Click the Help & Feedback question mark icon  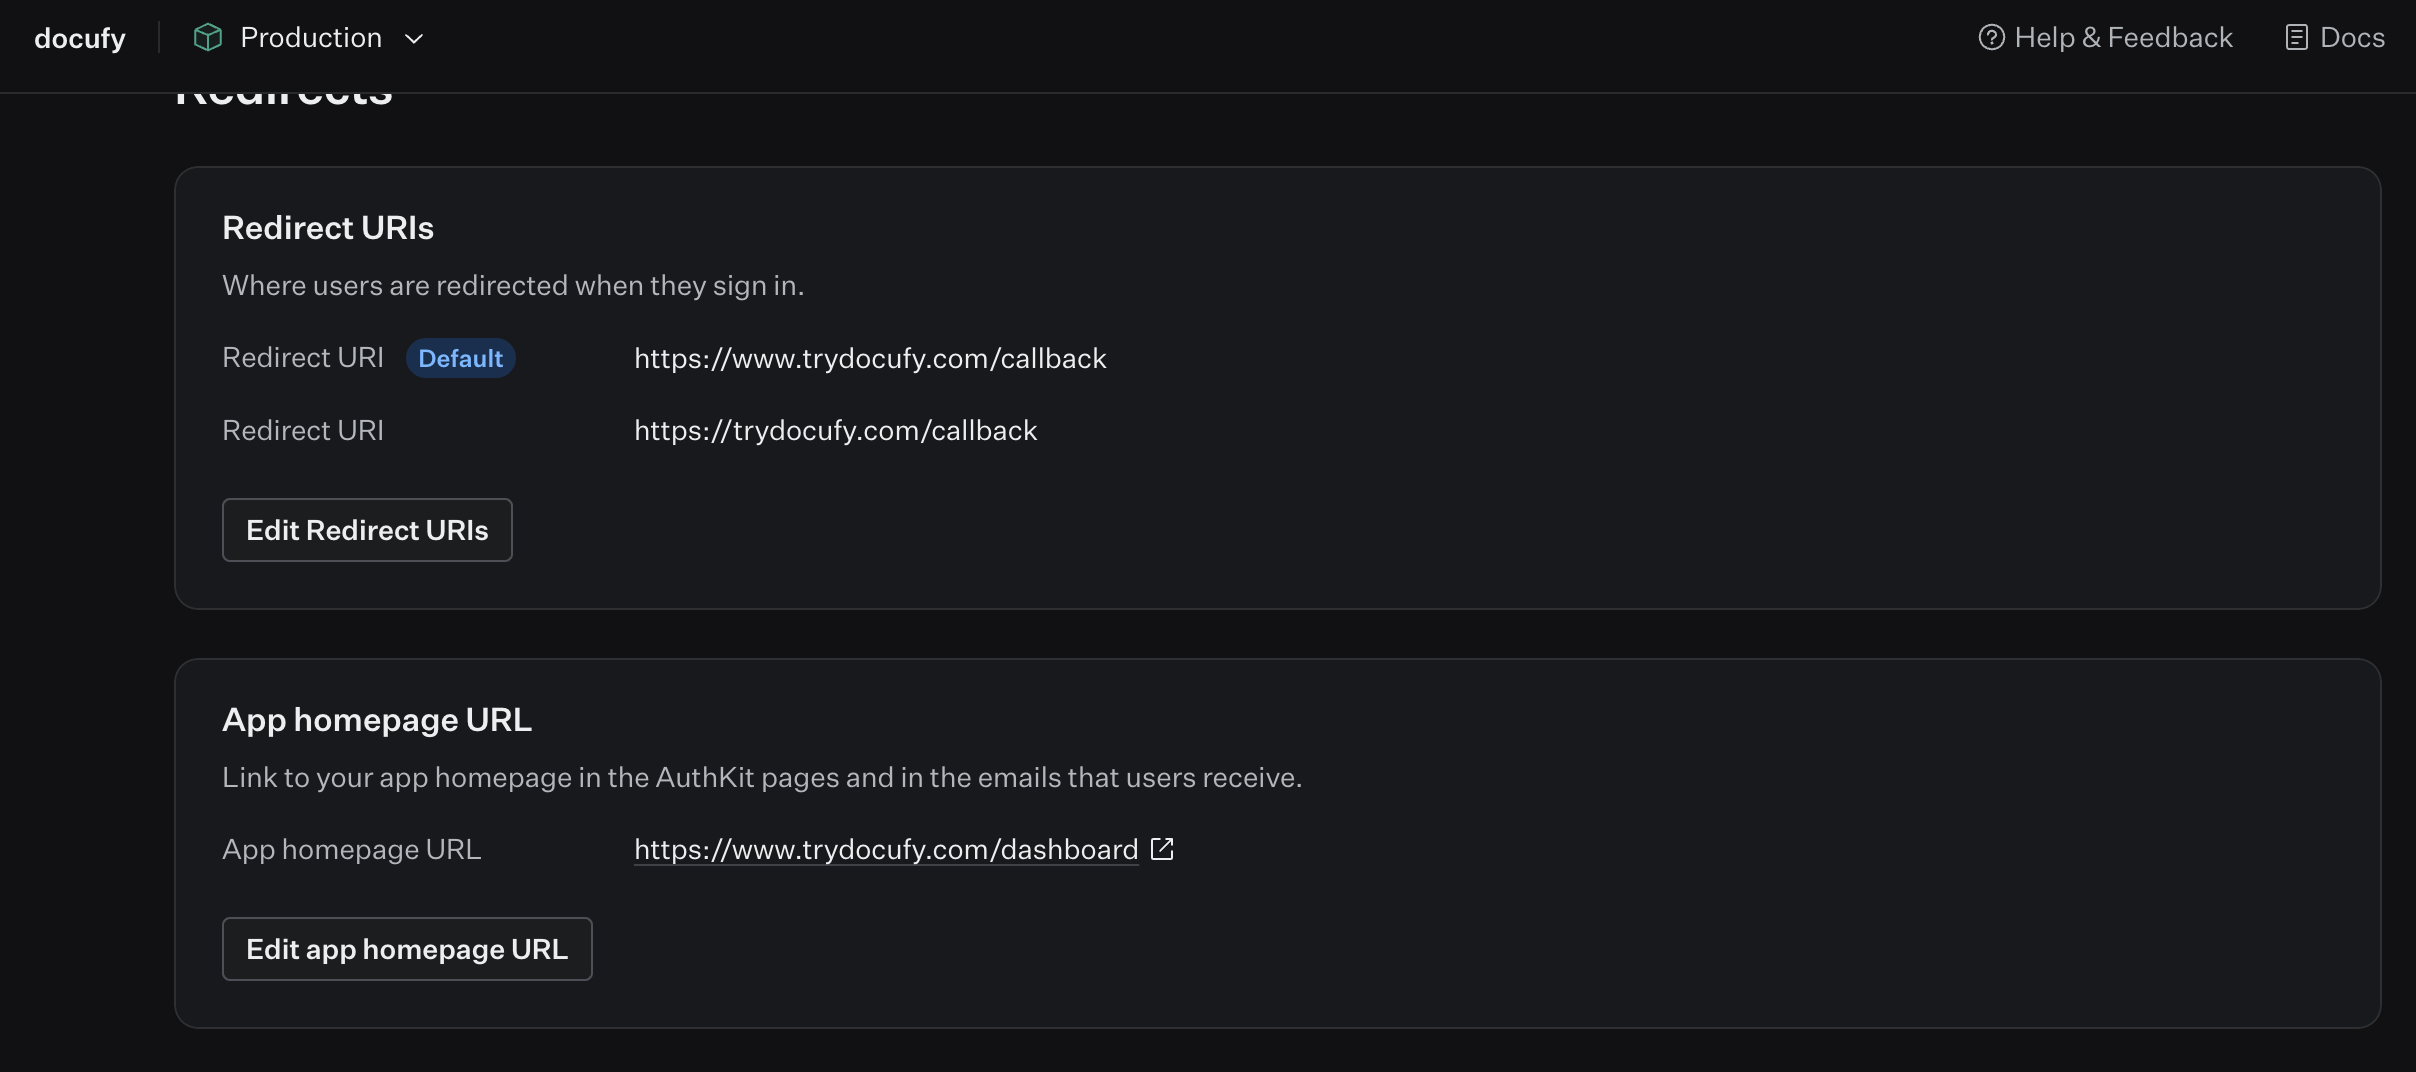[x=1991, y=38]
